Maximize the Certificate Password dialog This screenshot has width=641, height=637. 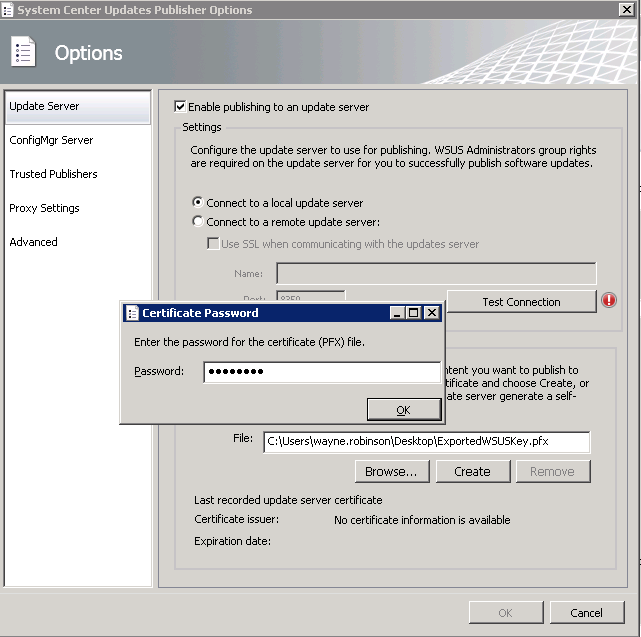(413, 313)
